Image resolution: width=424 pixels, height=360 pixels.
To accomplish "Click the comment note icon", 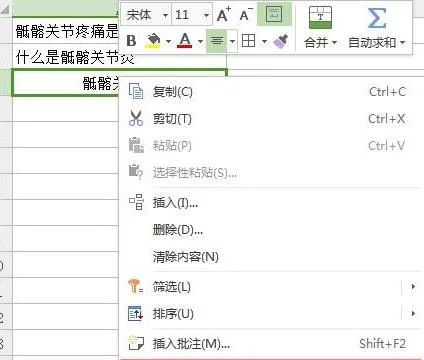I will [x=136, y=343].
